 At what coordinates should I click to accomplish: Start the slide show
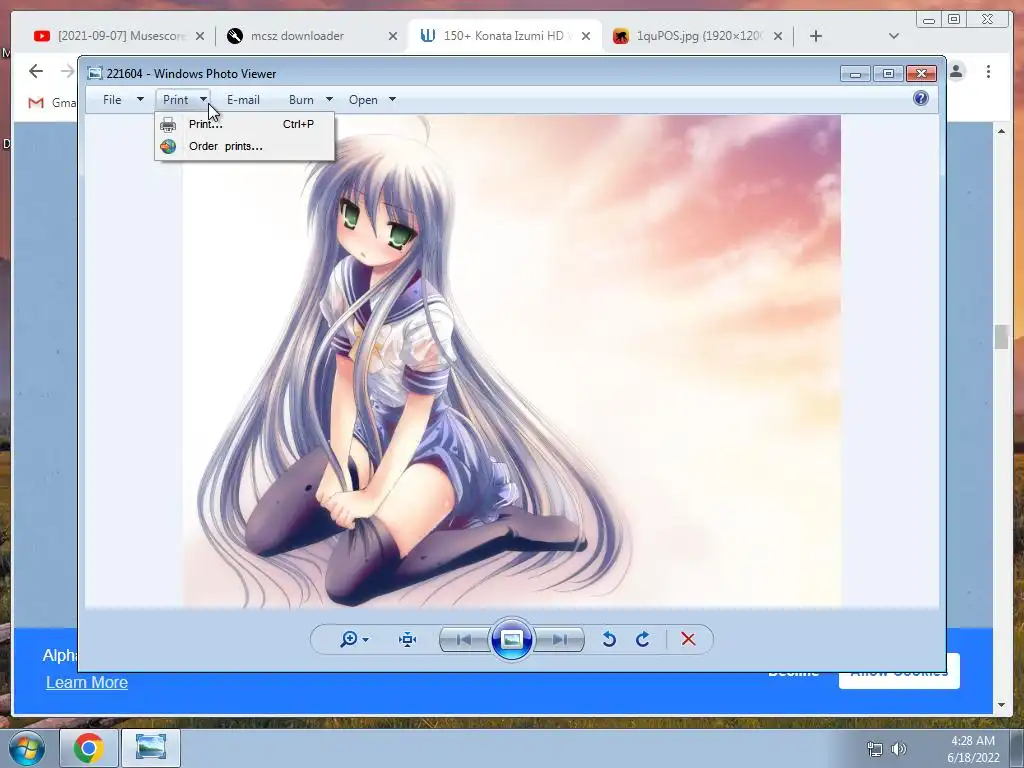[511, 639]
